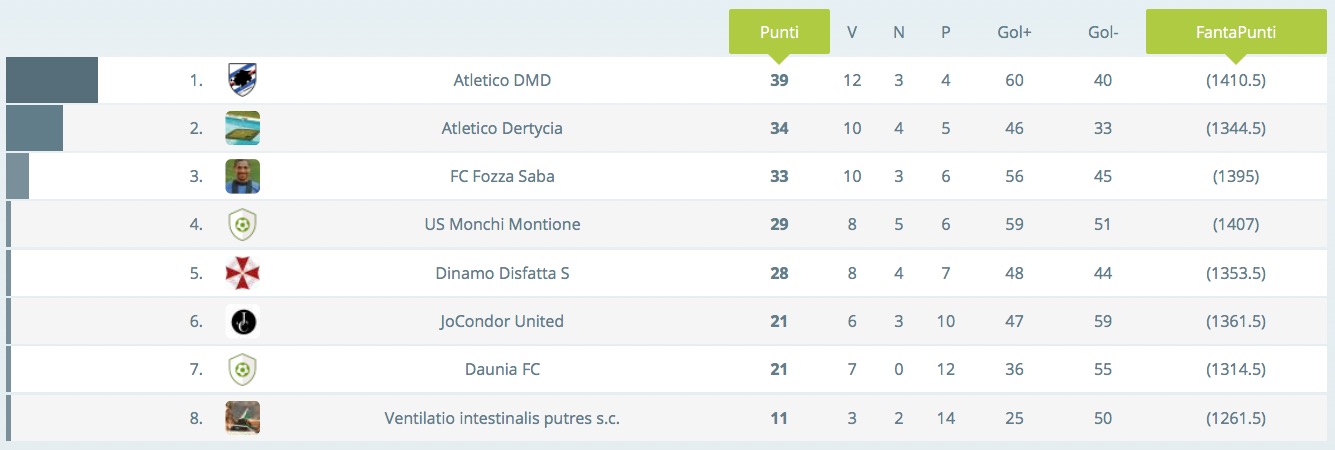The image size is (1335, 450).
Task: Click the first-place dark progress bar
Action: coord(52,80)
